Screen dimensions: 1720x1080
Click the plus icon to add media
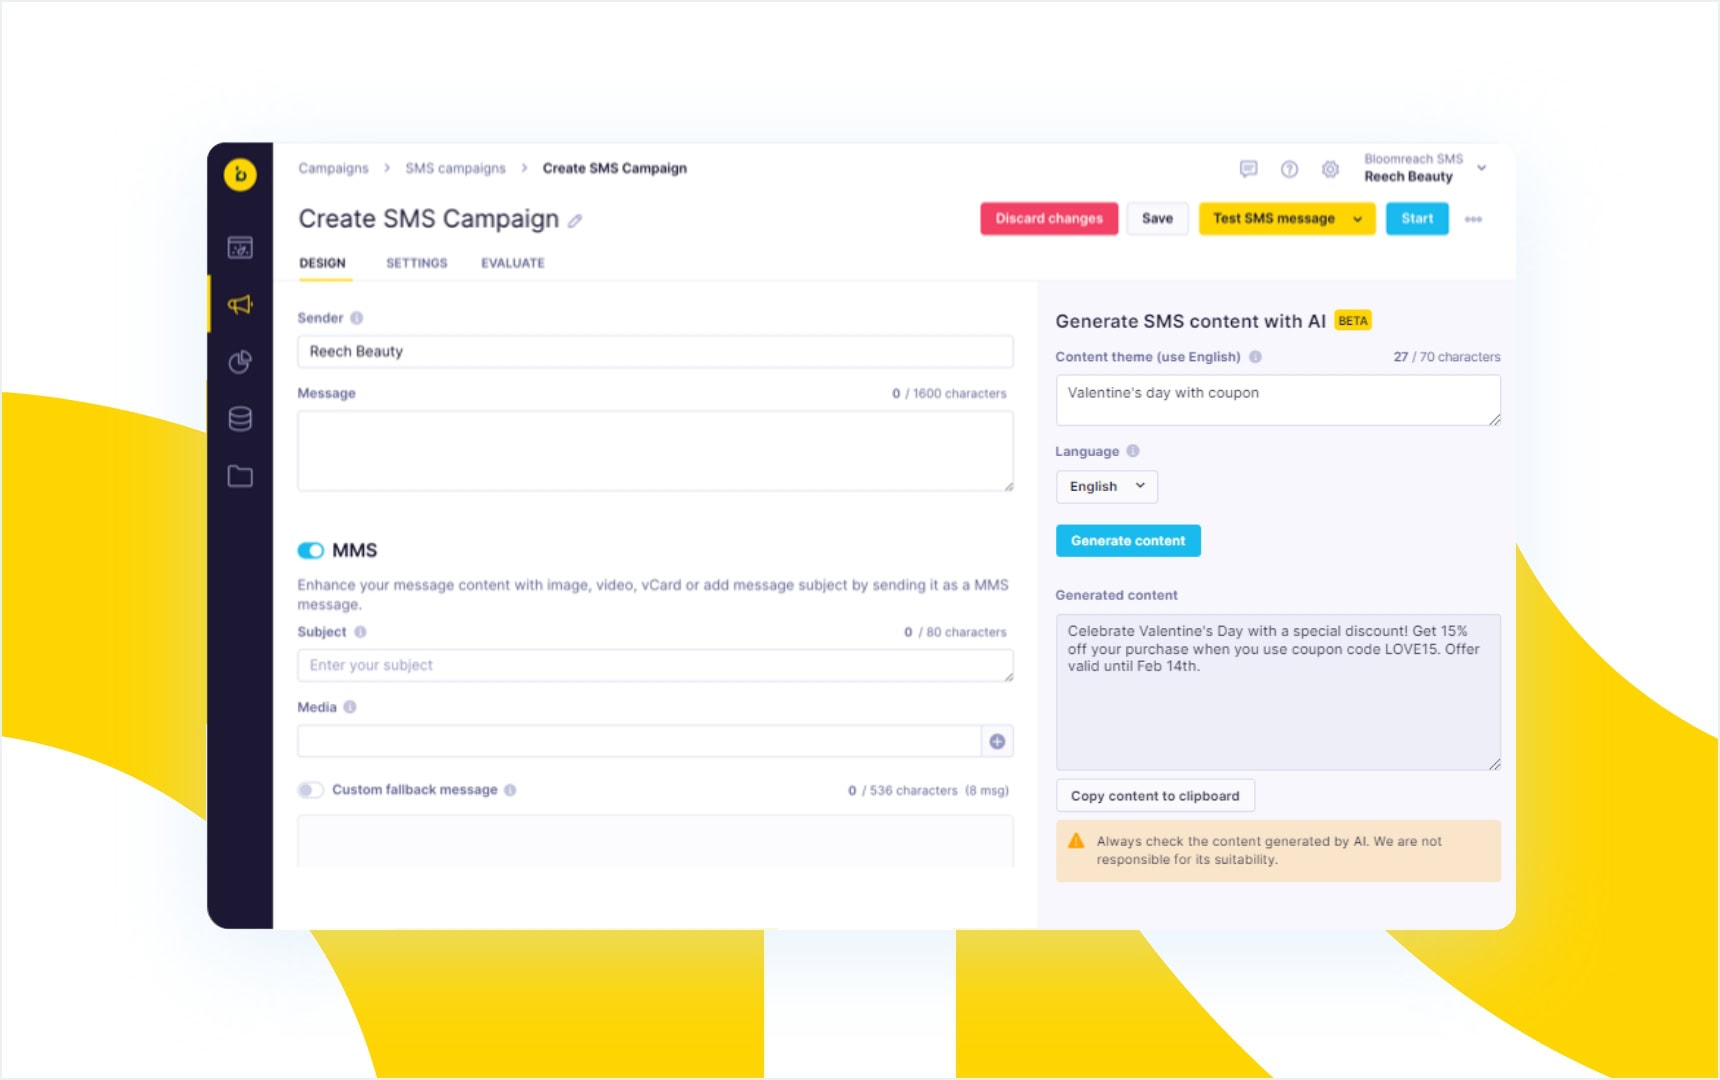pos(997,741)
